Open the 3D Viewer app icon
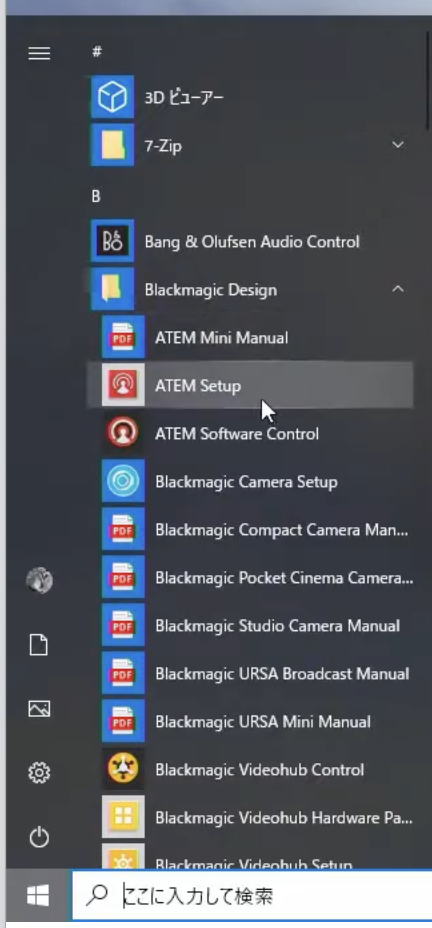 [112, 96]
